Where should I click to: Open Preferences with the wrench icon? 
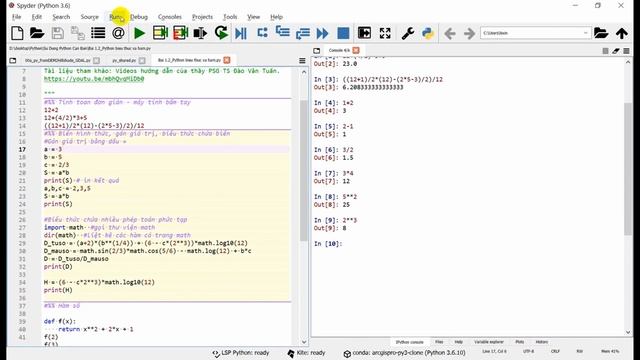click(x=408, y=33)
